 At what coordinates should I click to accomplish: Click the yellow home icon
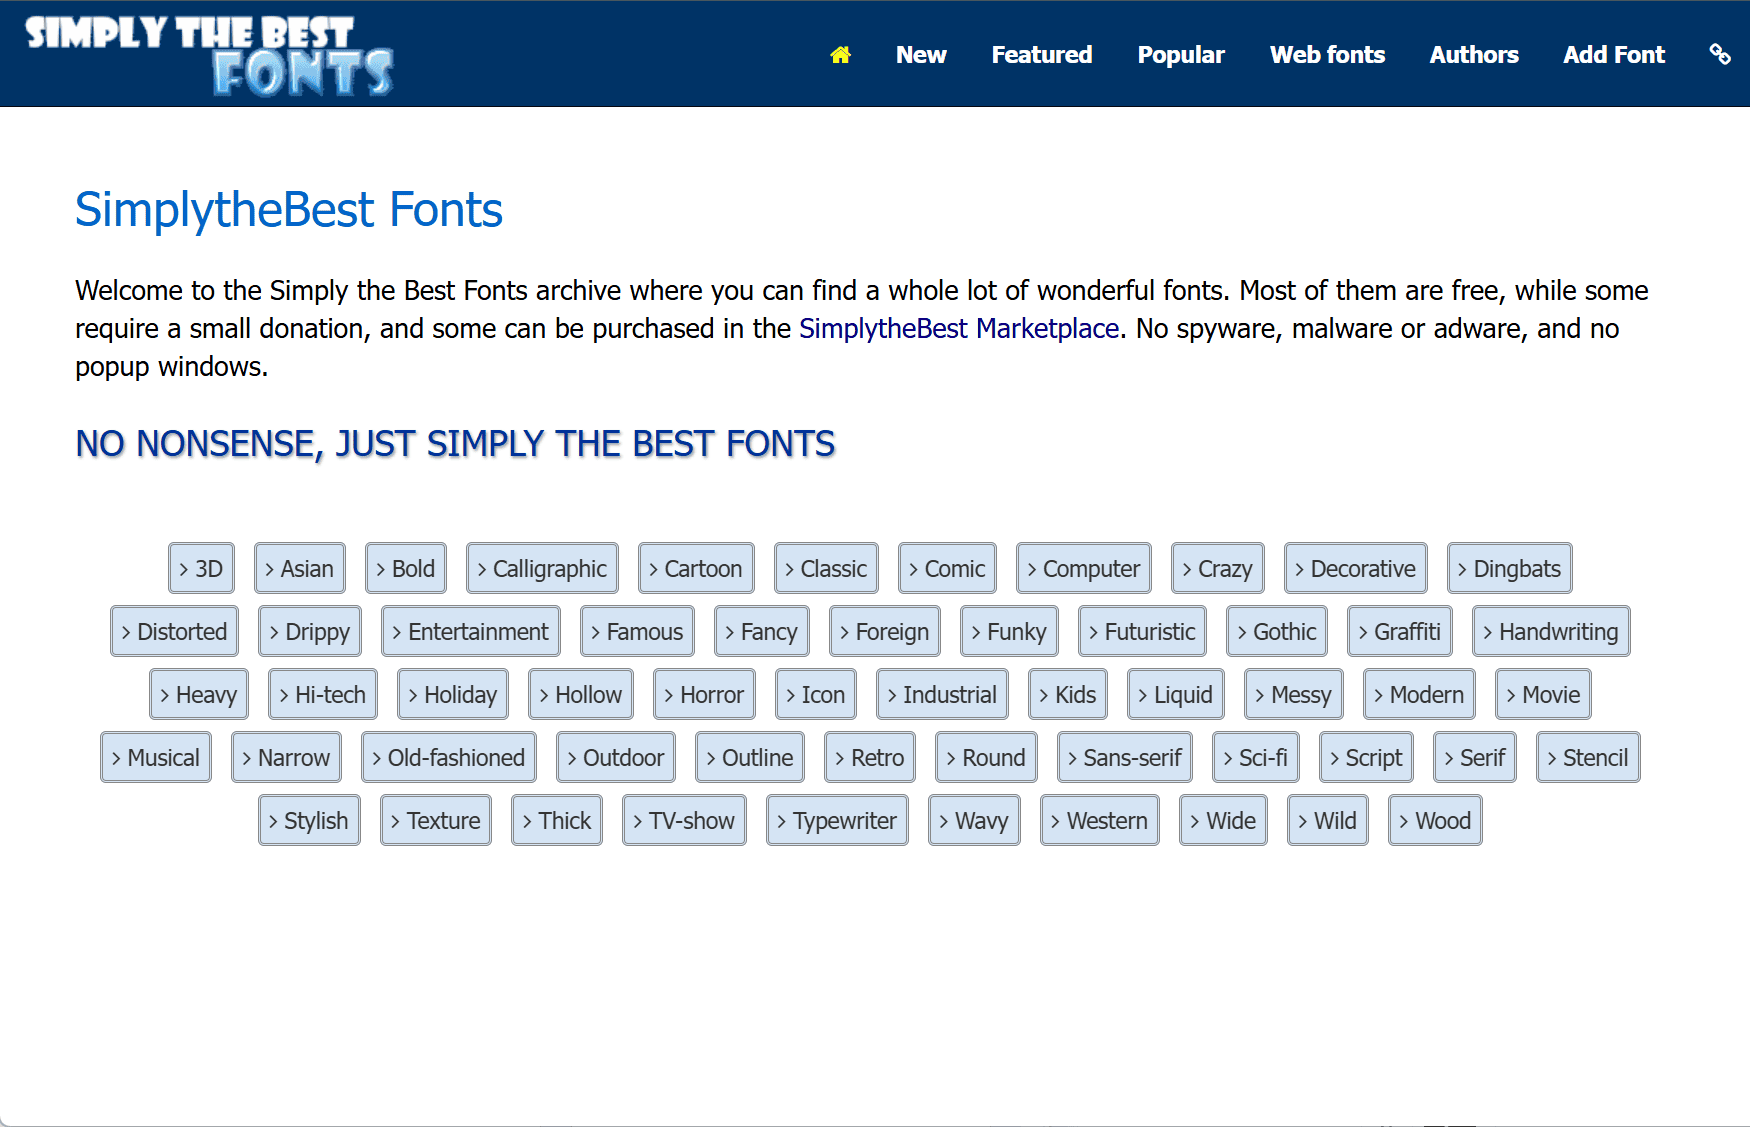click(x=840, y=55)
